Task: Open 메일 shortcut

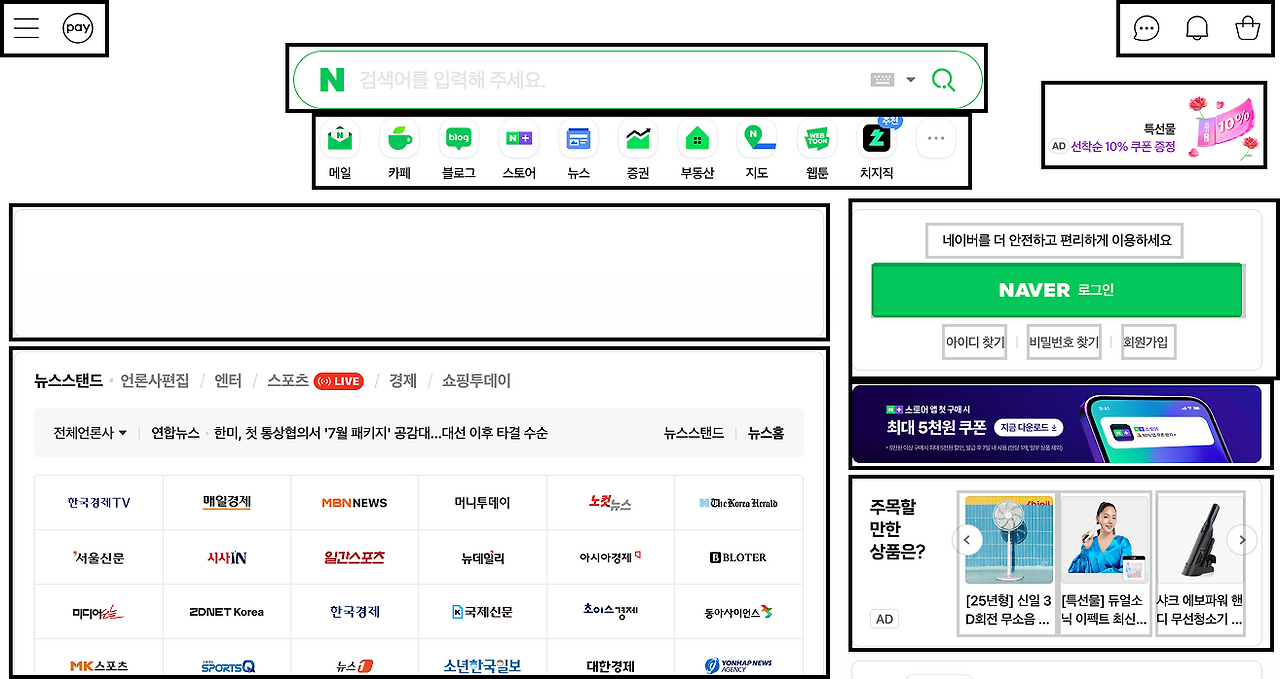Action: pyautogui.click(x=340, y=152)
